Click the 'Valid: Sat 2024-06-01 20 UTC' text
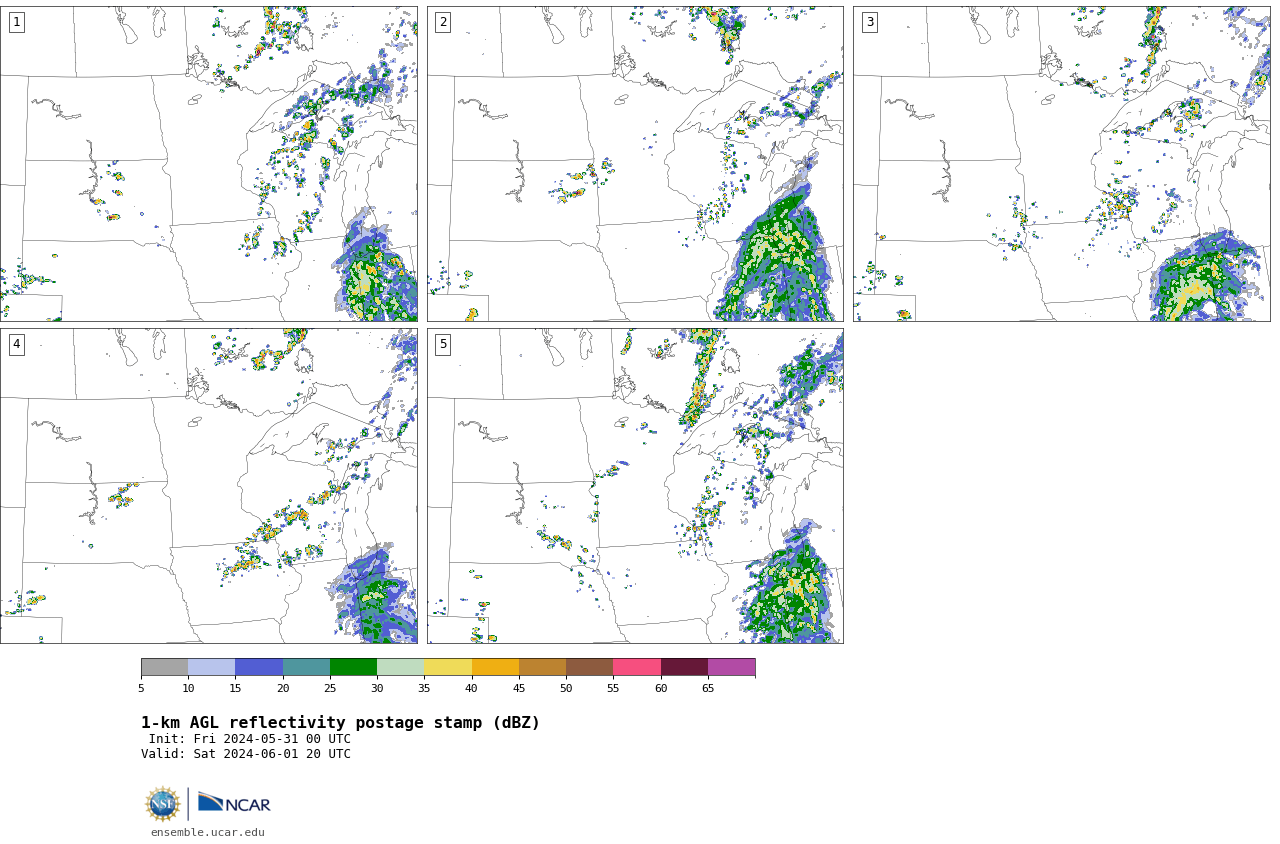The width and height of the screenshot is (1280, 844). (x=246, y=754)
